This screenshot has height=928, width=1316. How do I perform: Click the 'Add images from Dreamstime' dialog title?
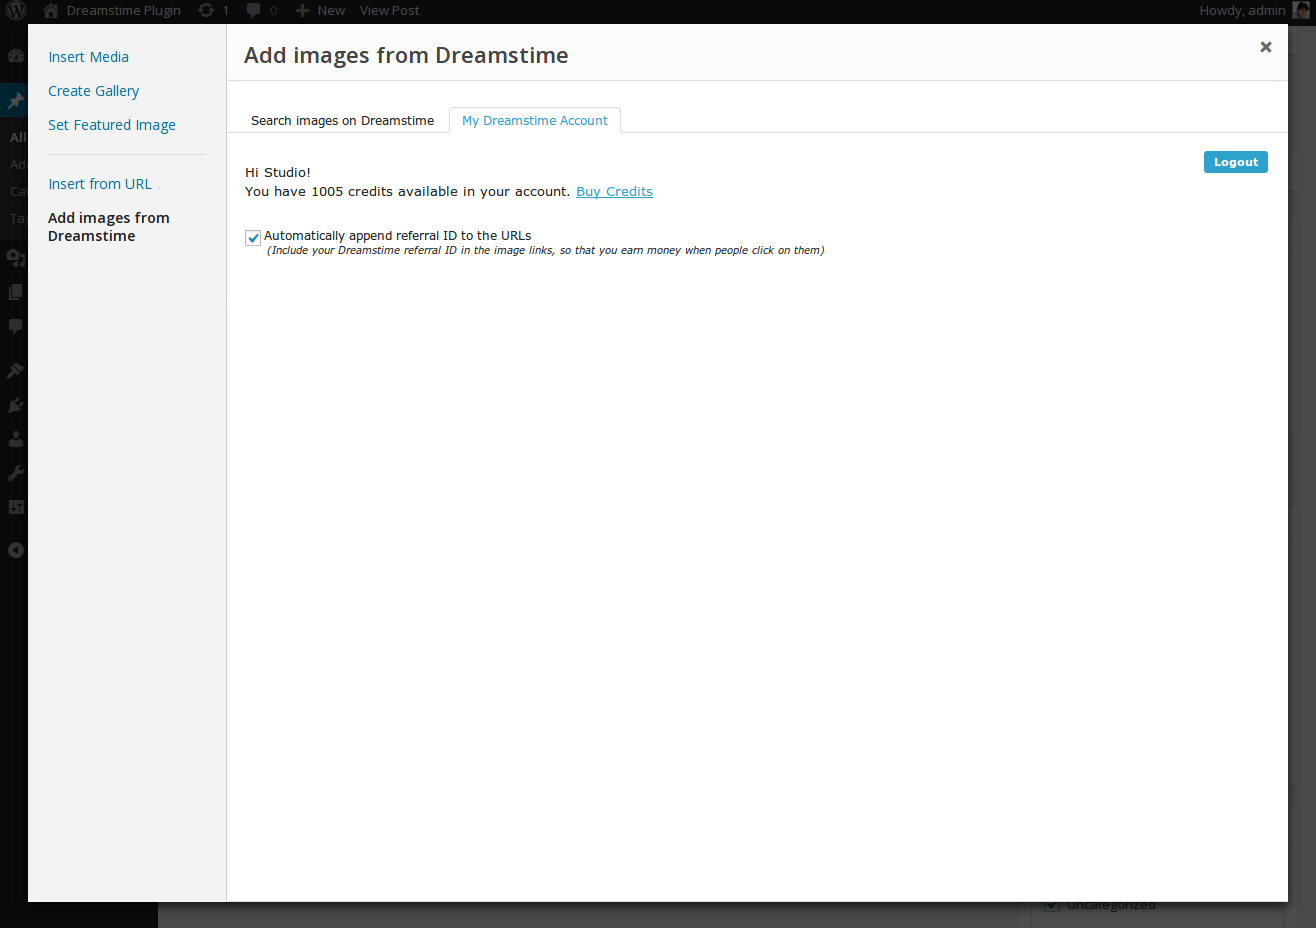click(x=406, y=56)
